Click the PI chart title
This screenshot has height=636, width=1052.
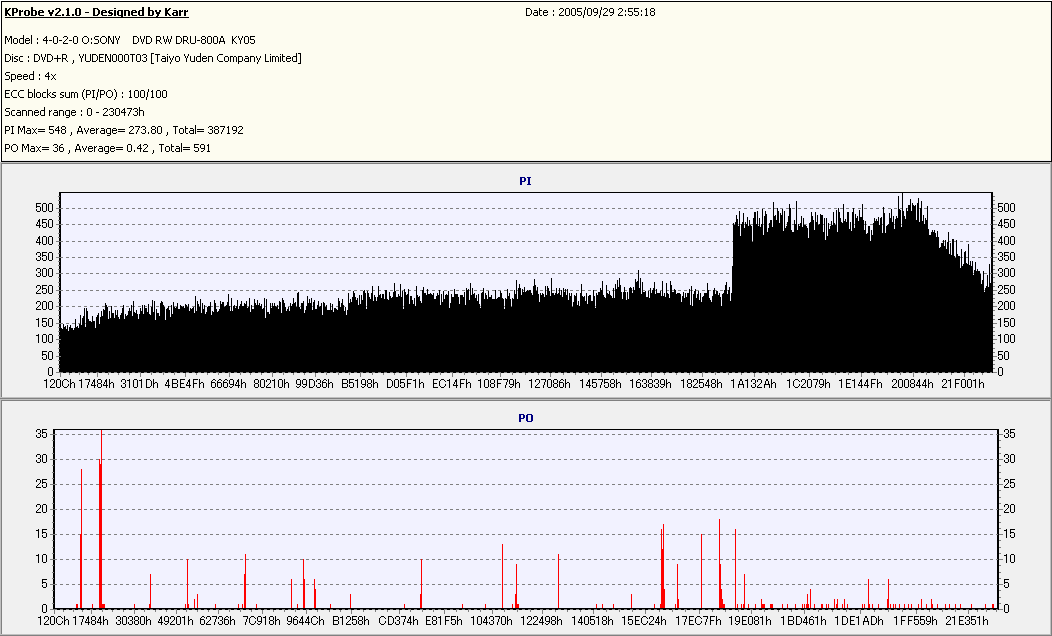[525, 181]
